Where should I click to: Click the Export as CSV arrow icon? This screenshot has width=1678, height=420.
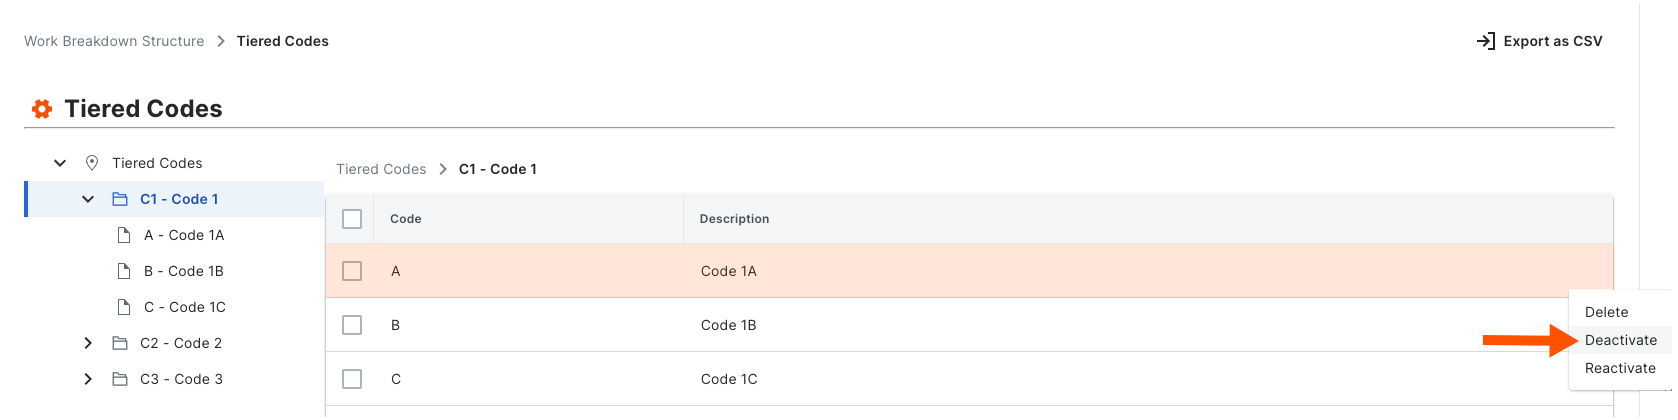(x=1486, y=41)
